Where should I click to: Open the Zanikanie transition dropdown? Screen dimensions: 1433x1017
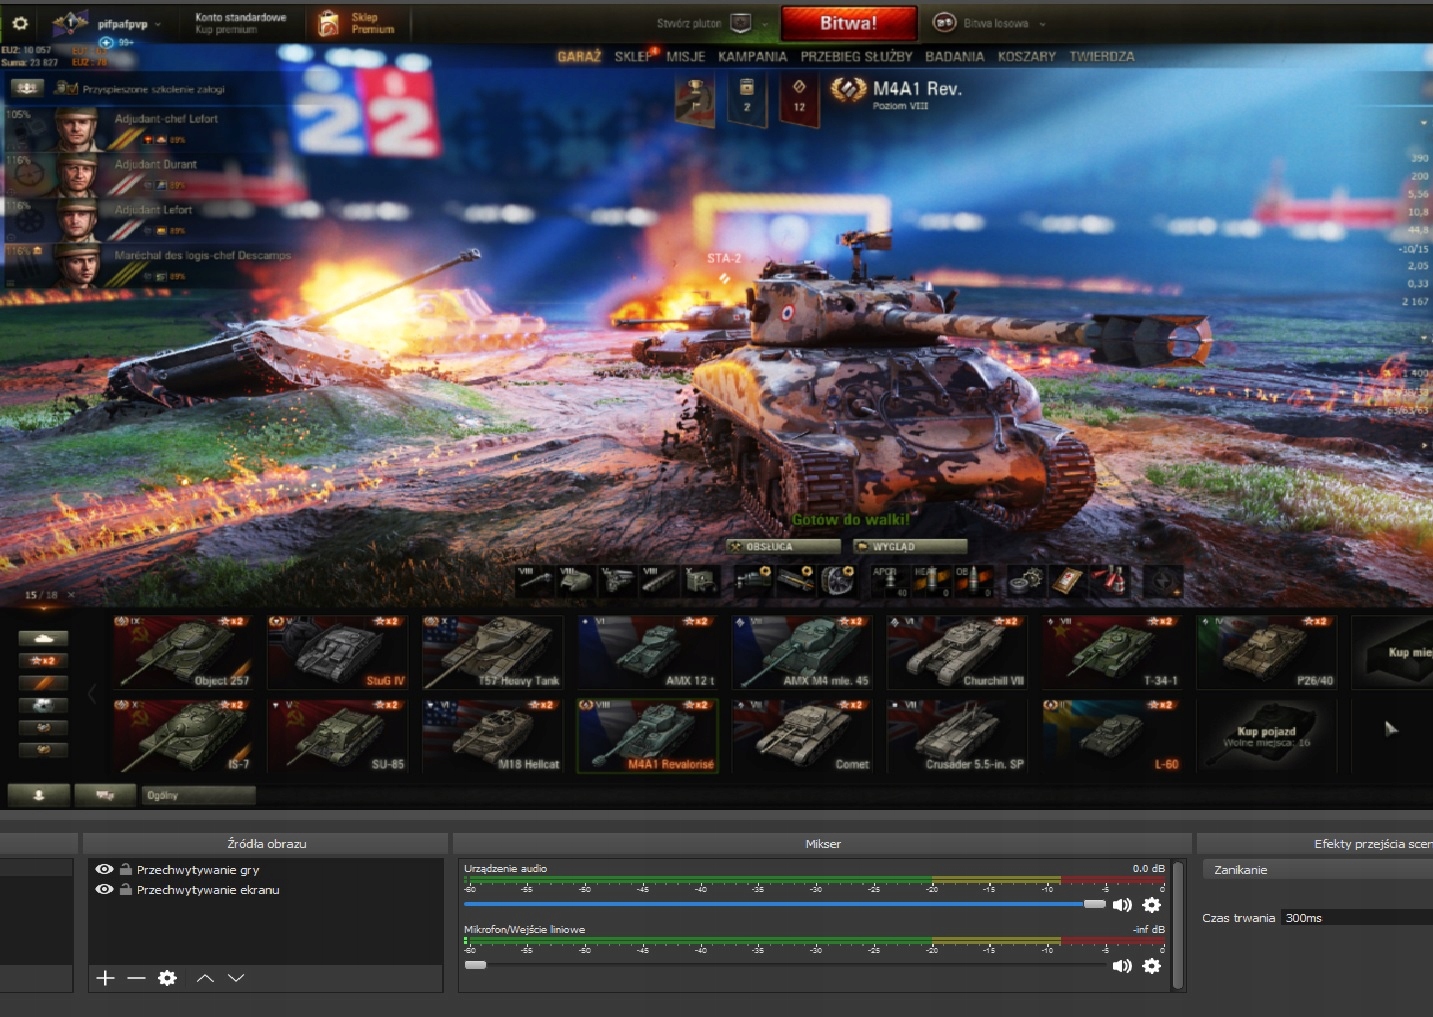[1318, 870]
